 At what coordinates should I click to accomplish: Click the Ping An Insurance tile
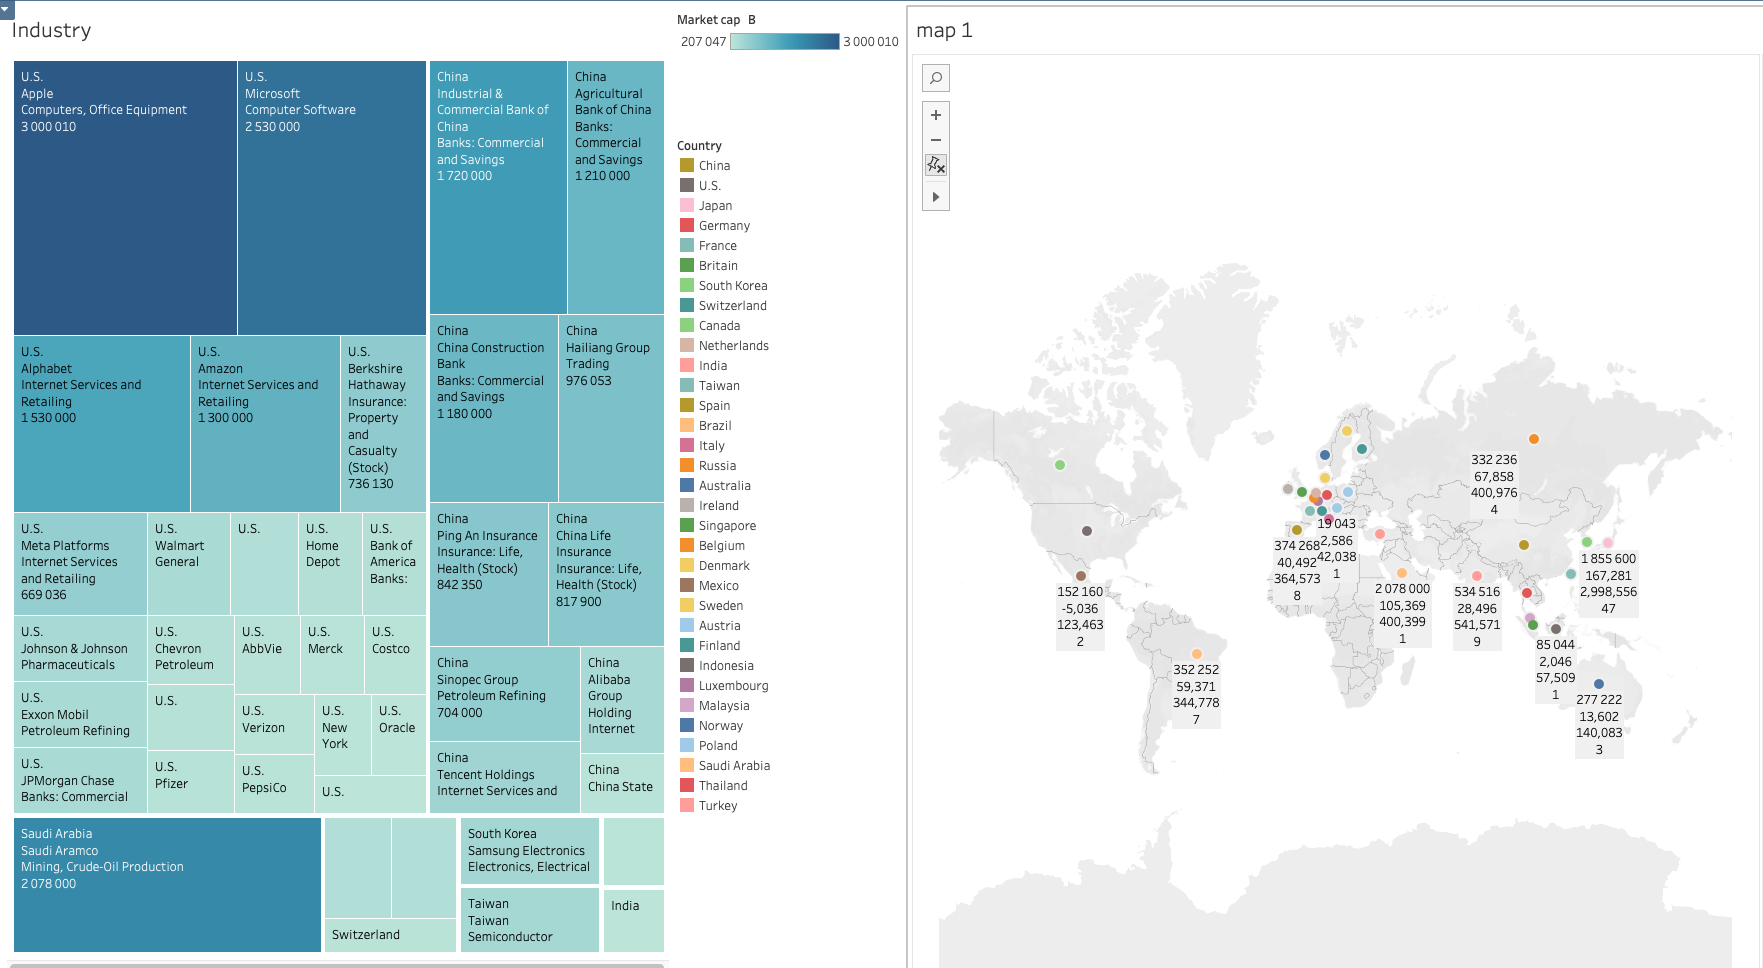(x=489, y=574)
